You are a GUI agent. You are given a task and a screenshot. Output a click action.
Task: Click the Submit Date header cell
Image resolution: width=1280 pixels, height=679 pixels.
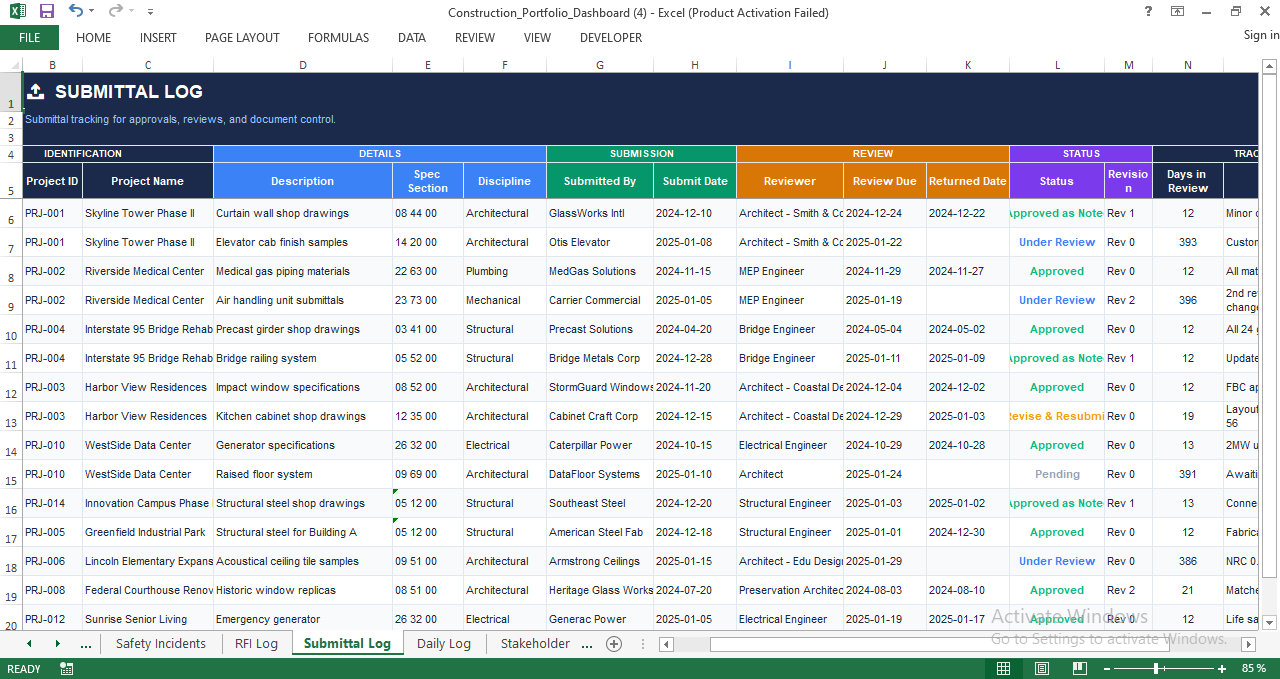point(695,181)
